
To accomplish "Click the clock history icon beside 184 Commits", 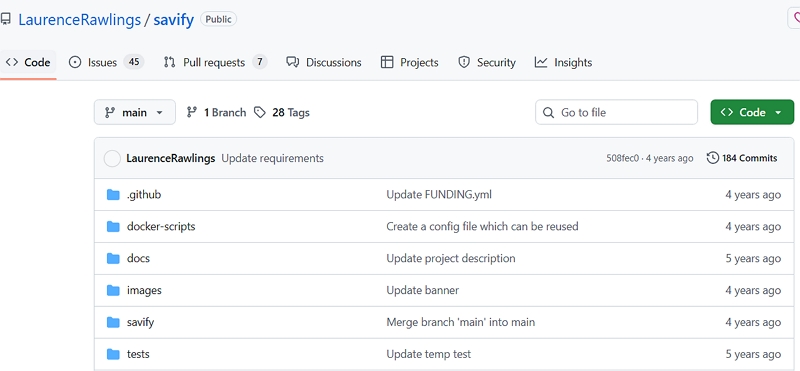I will (x=713, y=158).
